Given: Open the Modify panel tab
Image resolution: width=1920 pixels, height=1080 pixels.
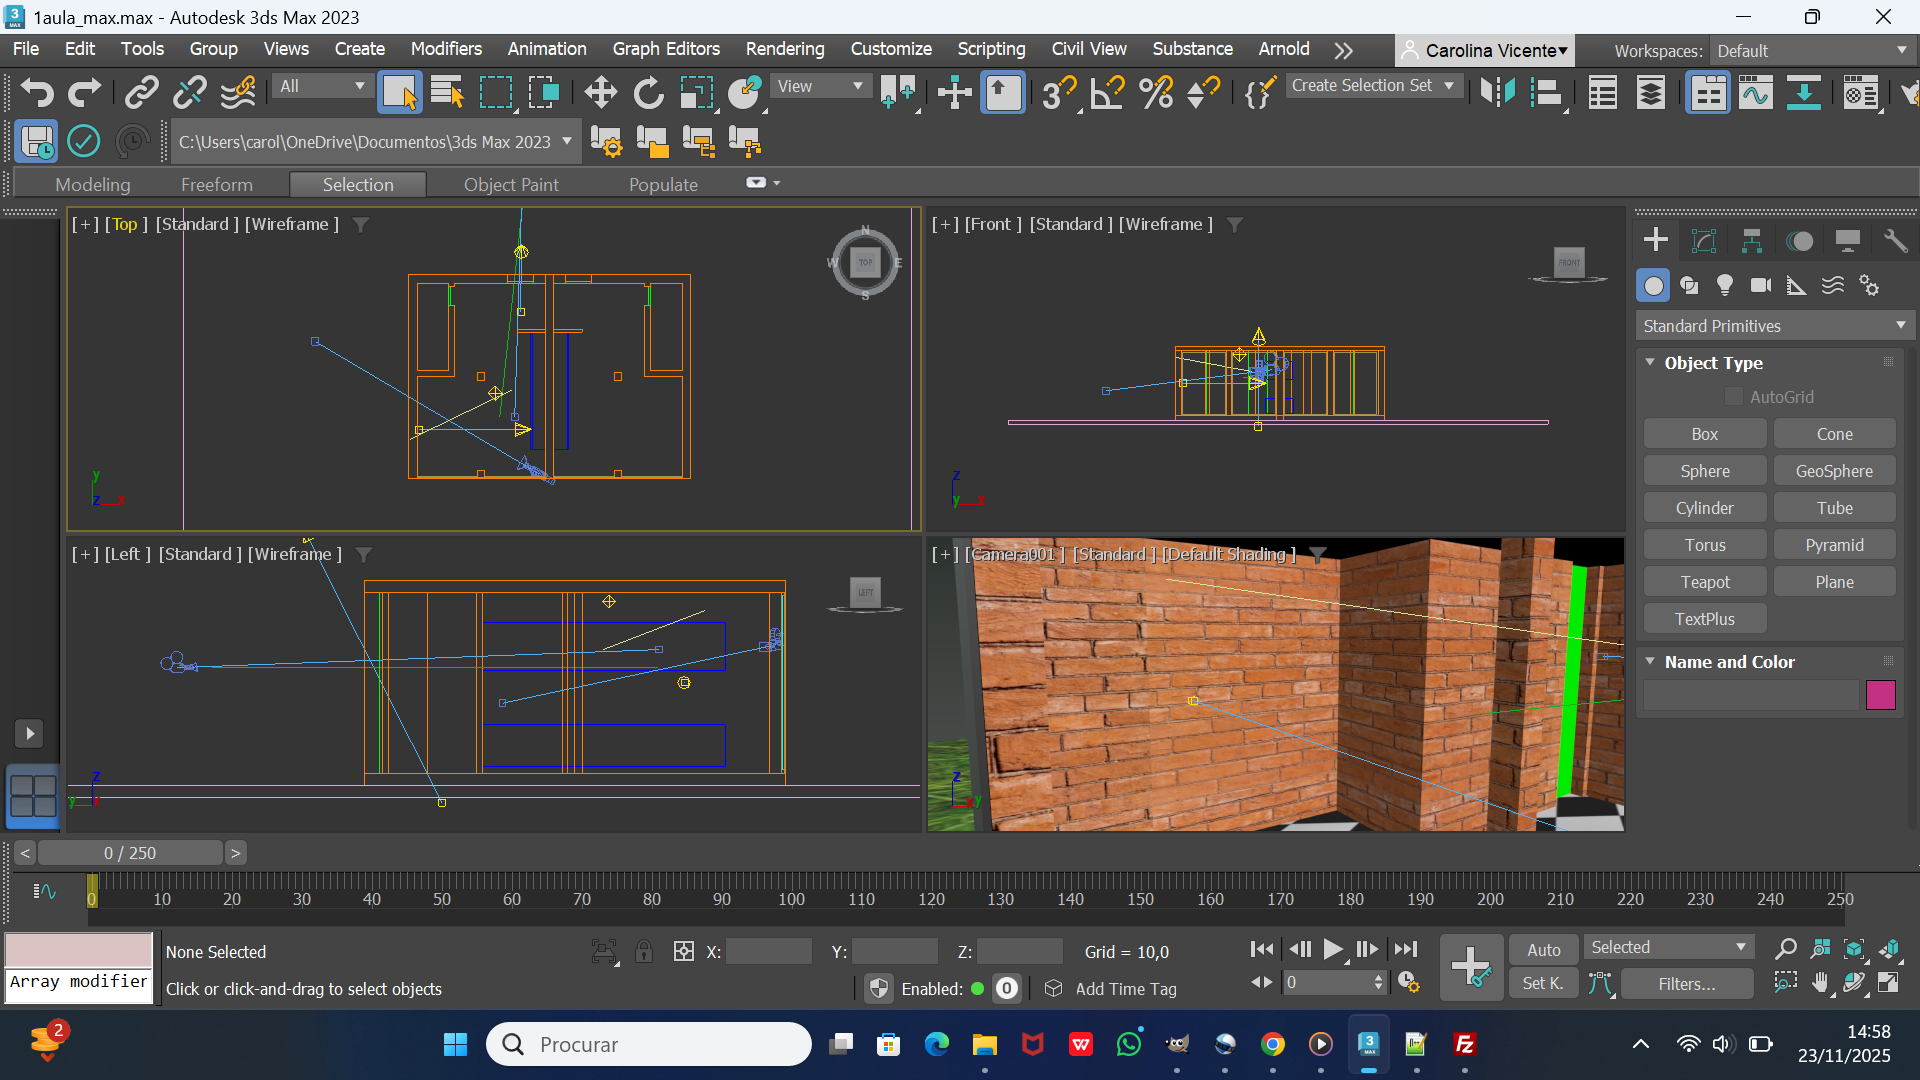Looking at the screenshot, I should tap(1703, 241).
